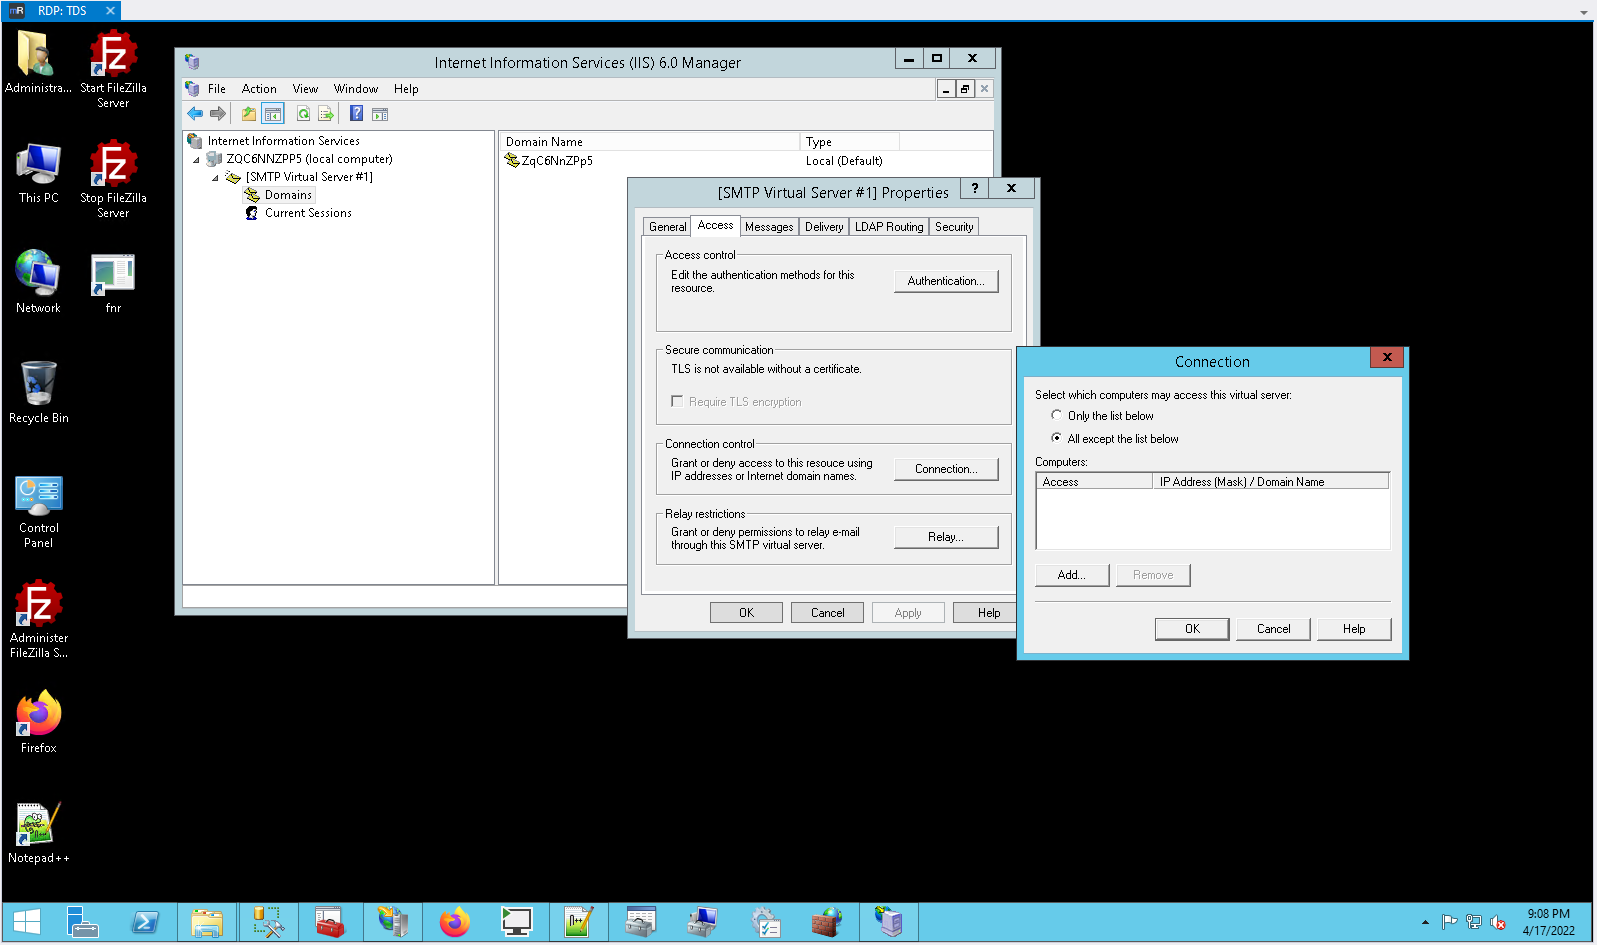Click the Export List toolbar icon
The height and width of the screenshot is (945, 1597).
[x=326, y=114]
